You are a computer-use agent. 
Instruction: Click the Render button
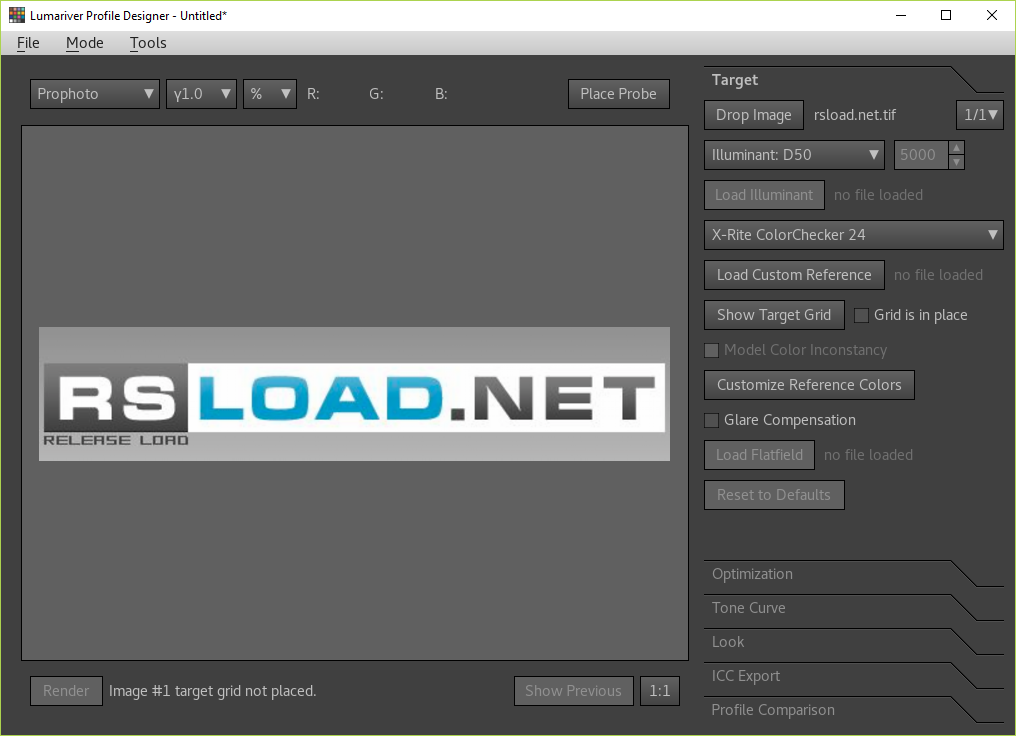66,691
